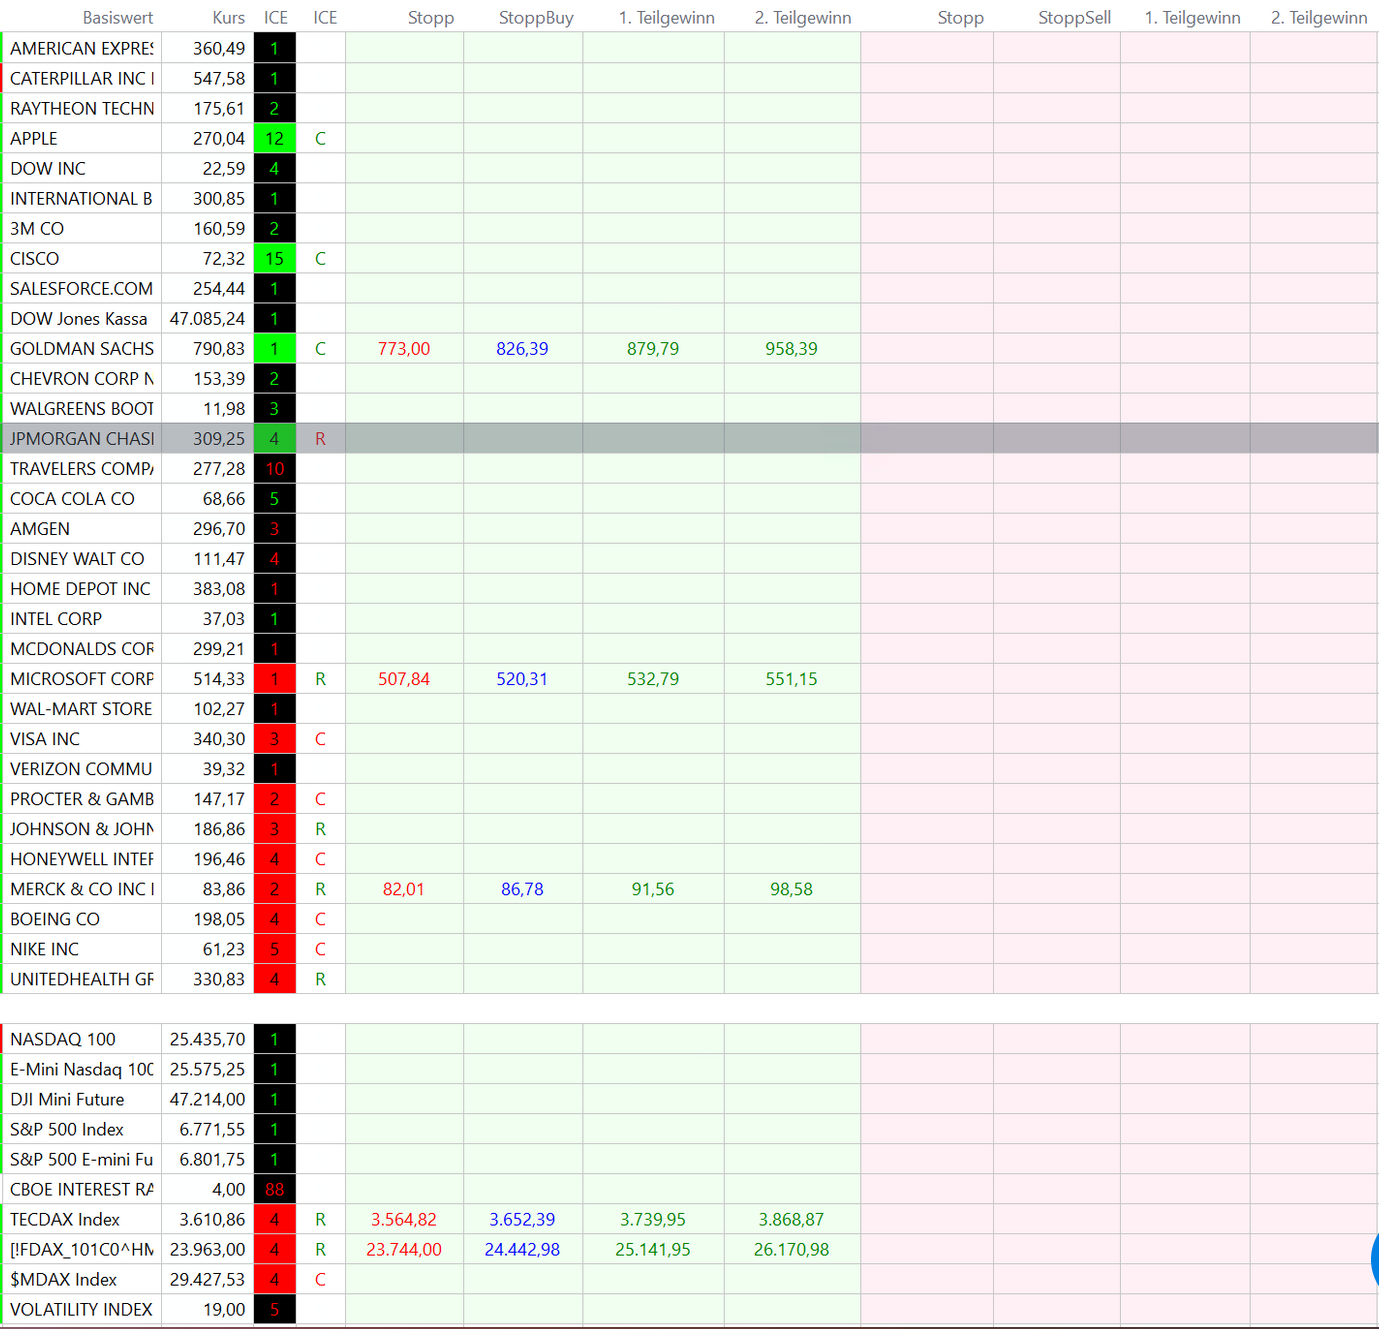Click Microsoft's red stop value 507,84

click(404, 679)
